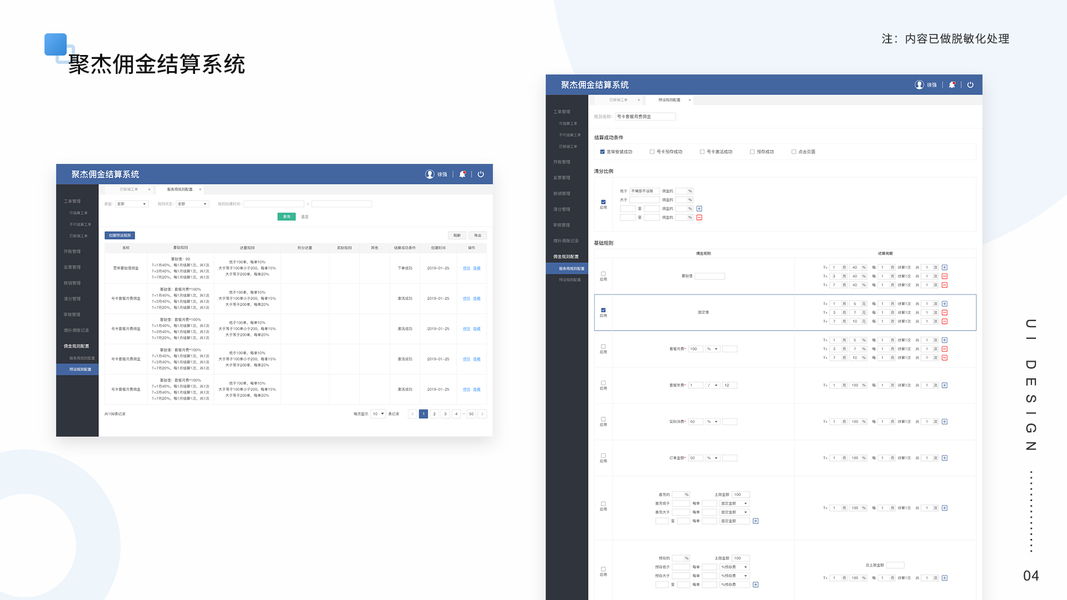Check the 预存成功 checkbox

coord(752,152)
